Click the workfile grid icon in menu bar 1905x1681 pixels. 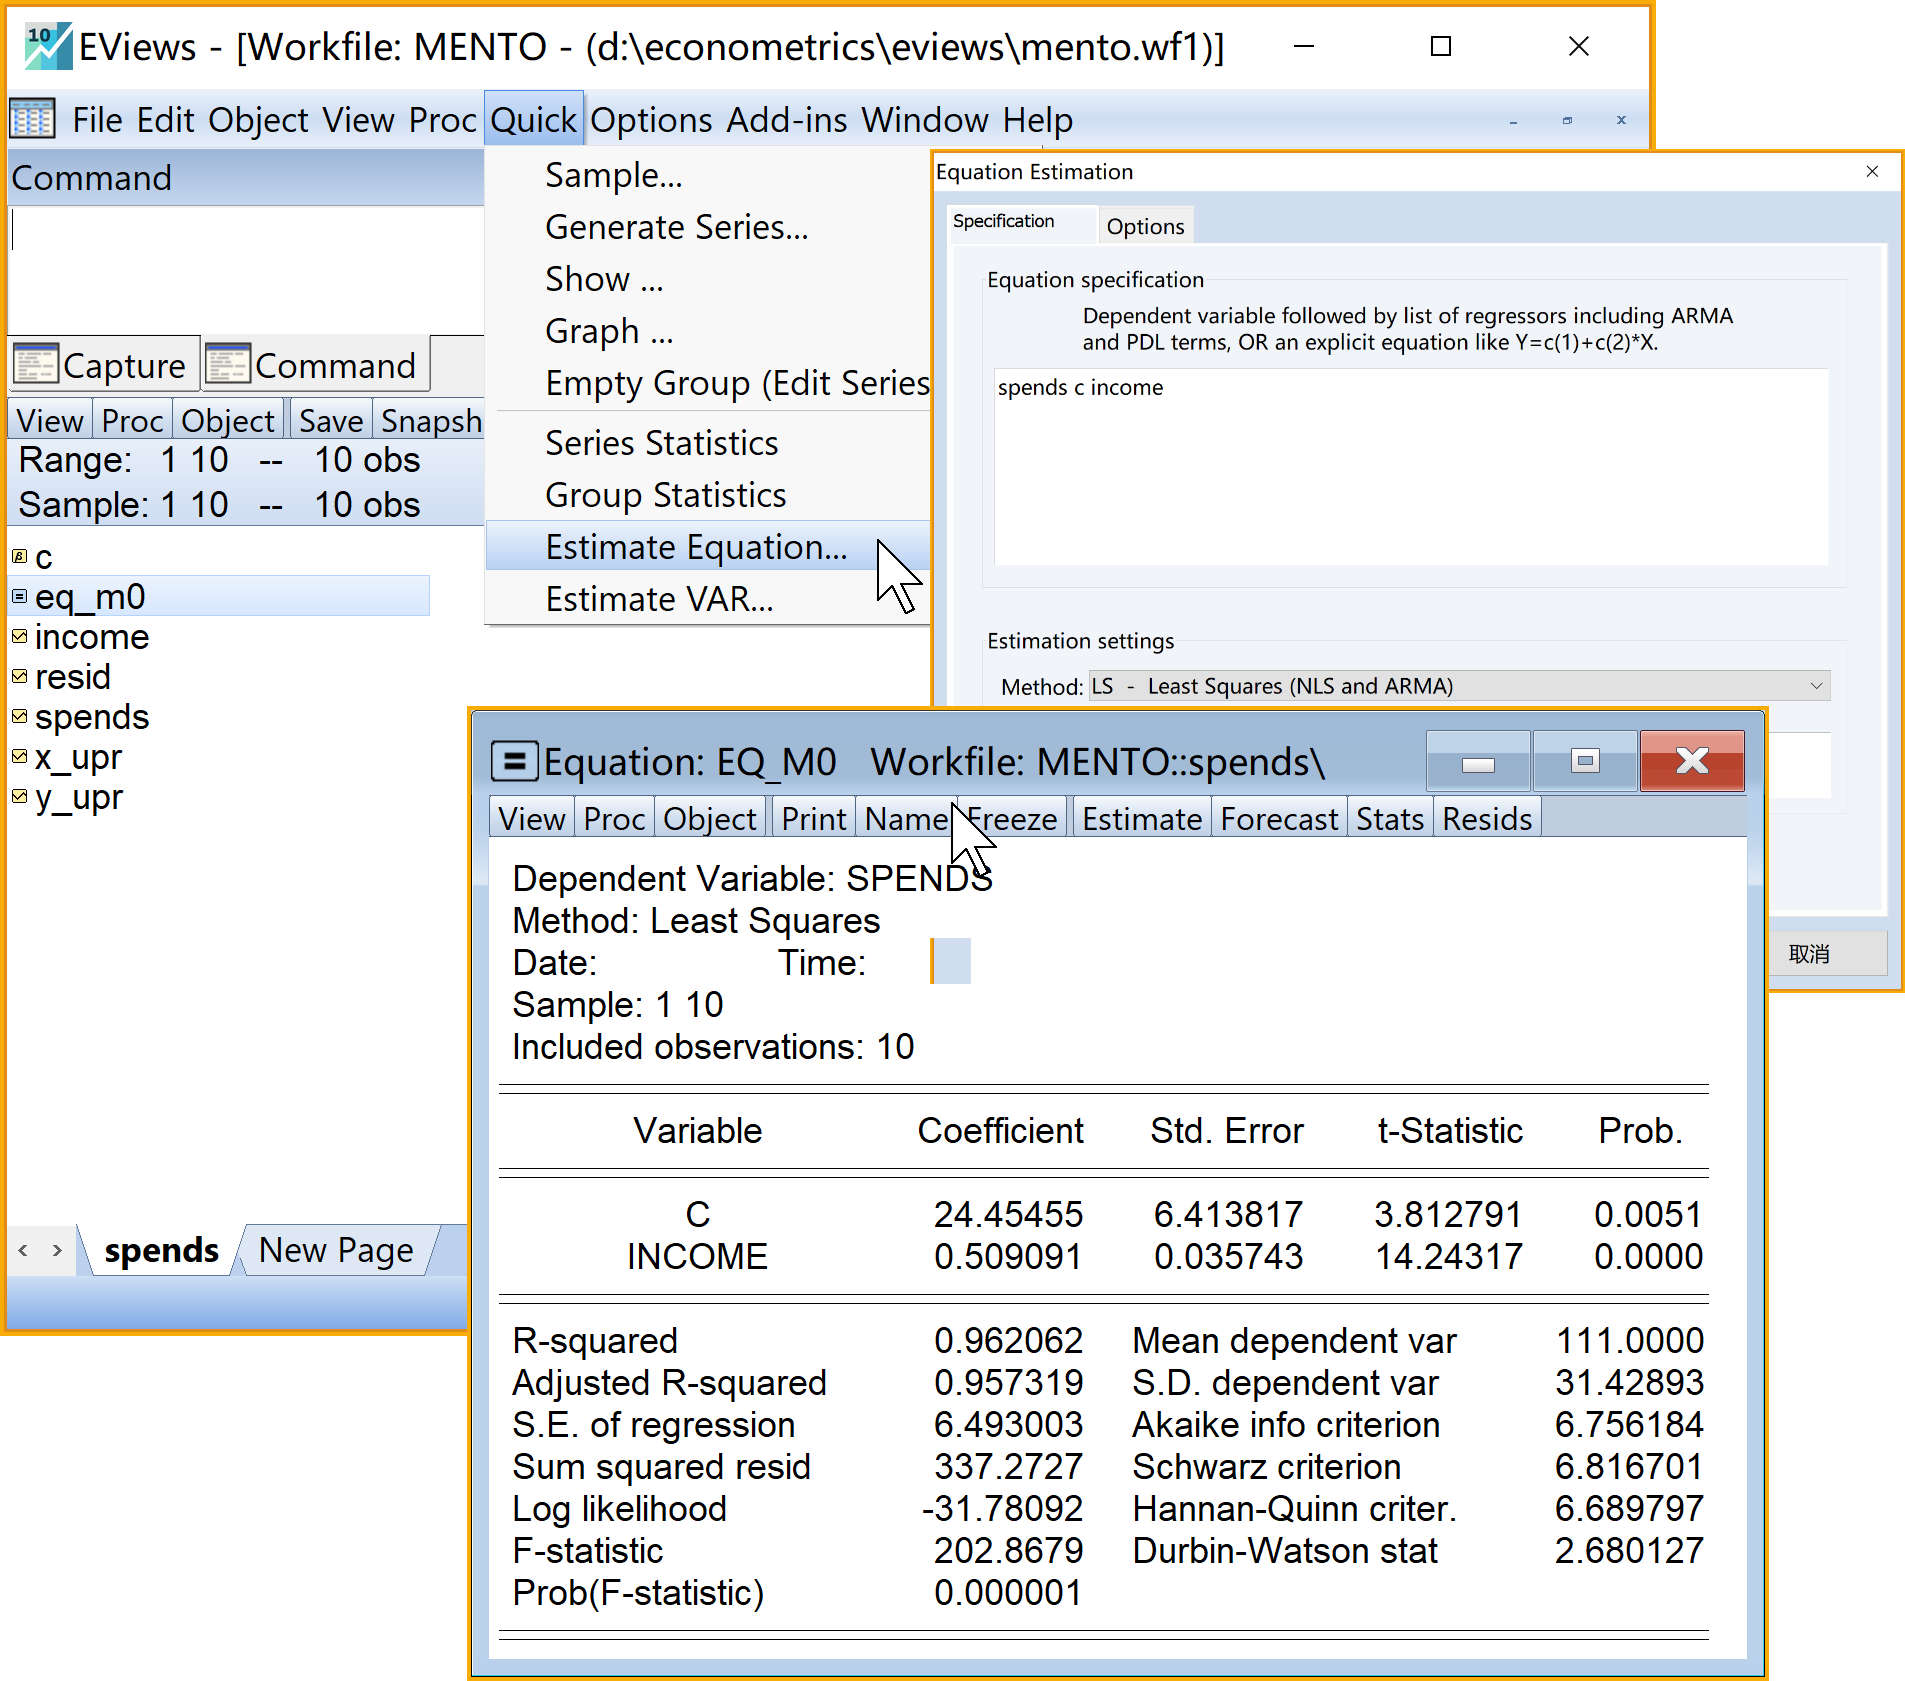[x=33, y=119]
